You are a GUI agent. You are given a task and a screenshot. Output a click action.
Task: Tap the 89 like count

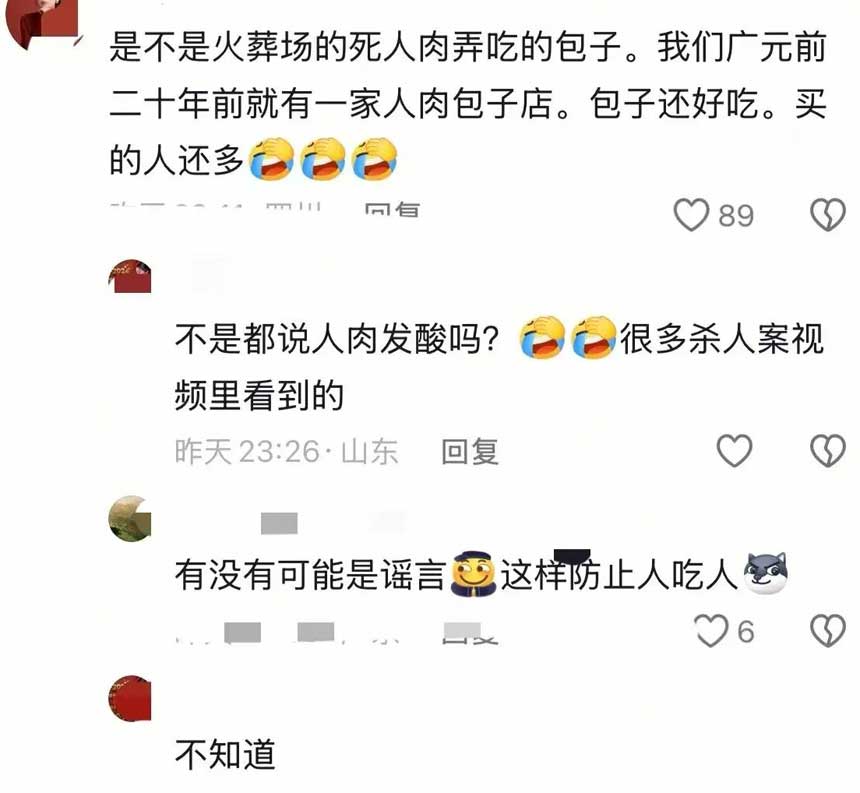[x=736, y=216]
